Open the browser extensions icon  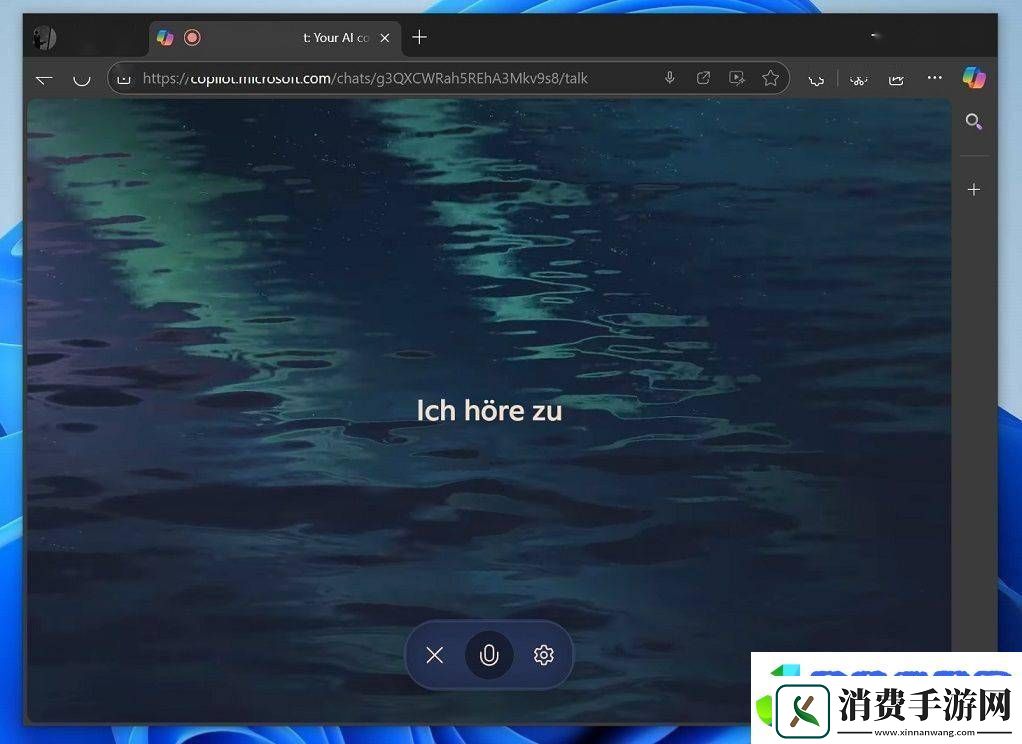point(816,78)
